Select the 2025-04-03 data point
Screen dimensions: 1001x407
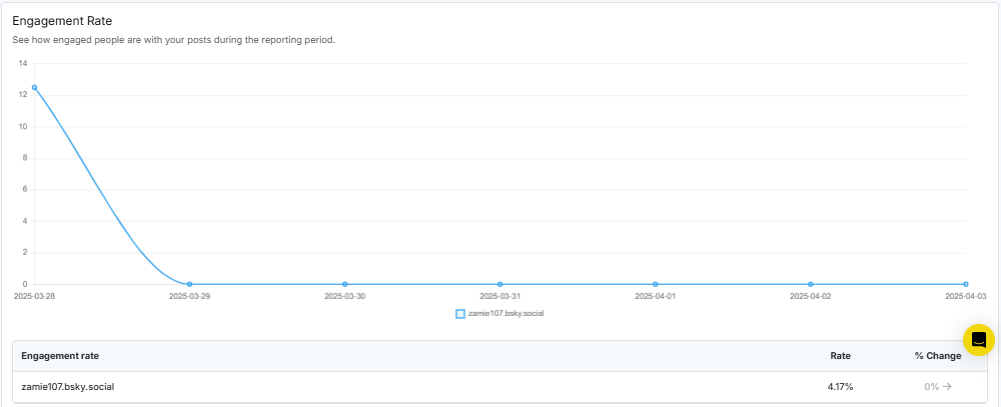pos(965,284)
